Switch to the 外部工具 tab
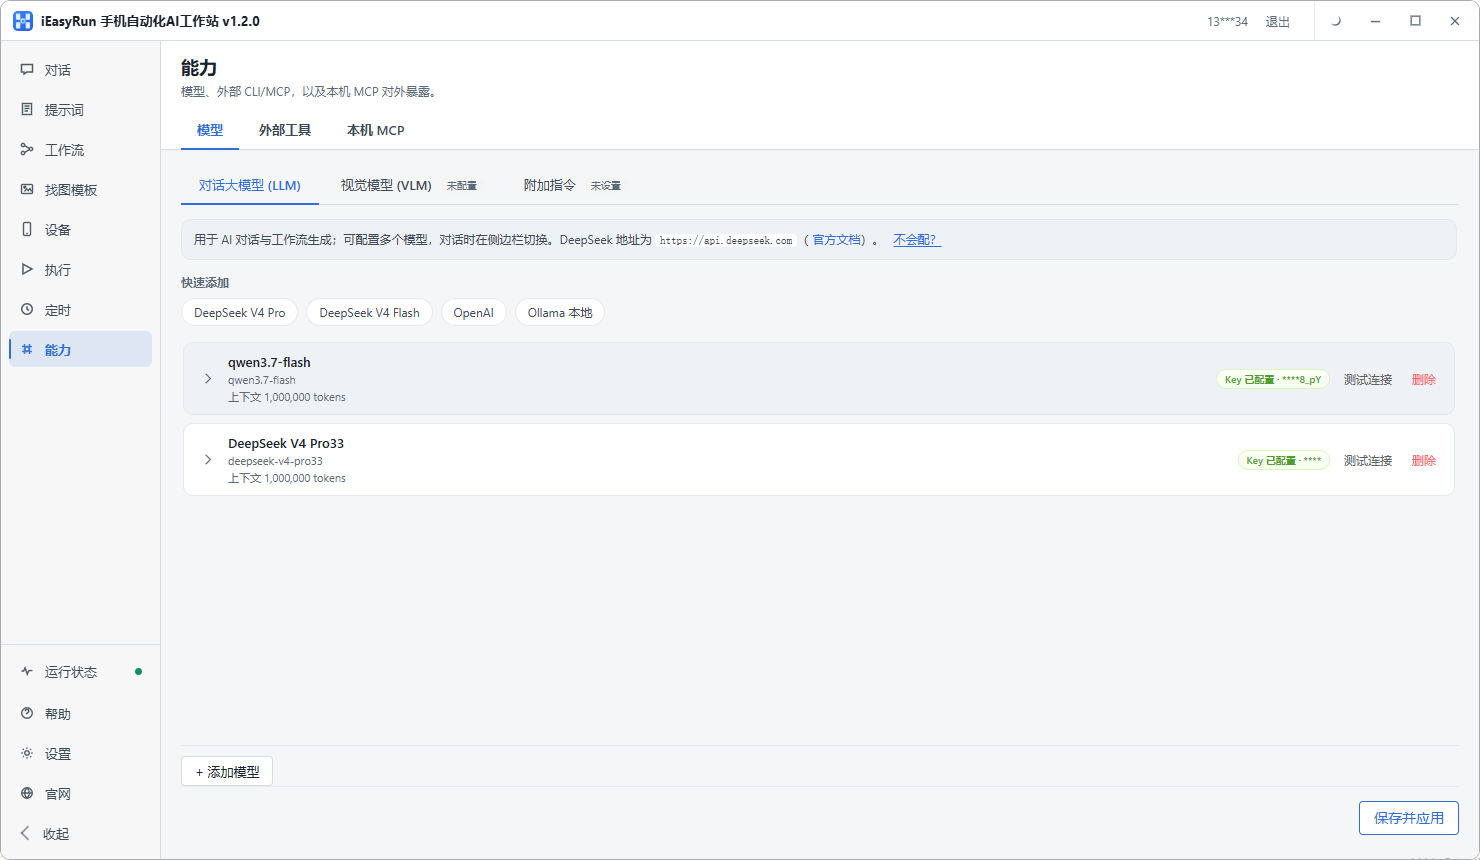This screenshot has height=860, width=1480. (285, 131)
